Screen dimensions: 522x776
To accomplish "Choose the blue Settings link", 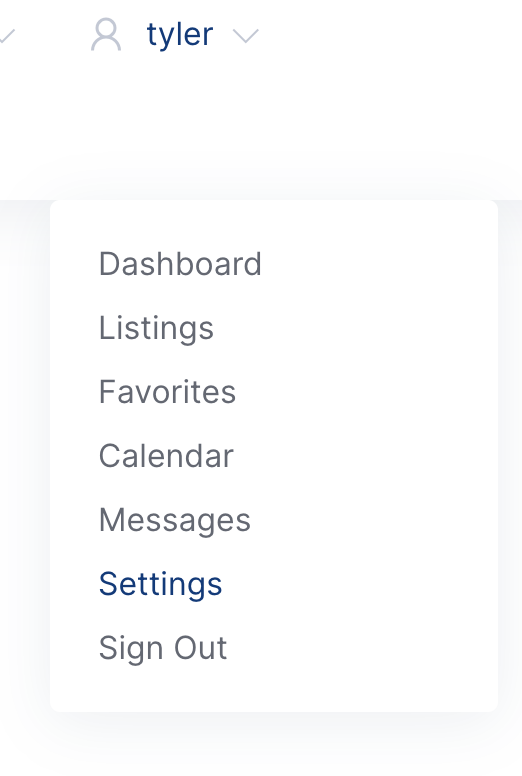I will coord(160,584).
